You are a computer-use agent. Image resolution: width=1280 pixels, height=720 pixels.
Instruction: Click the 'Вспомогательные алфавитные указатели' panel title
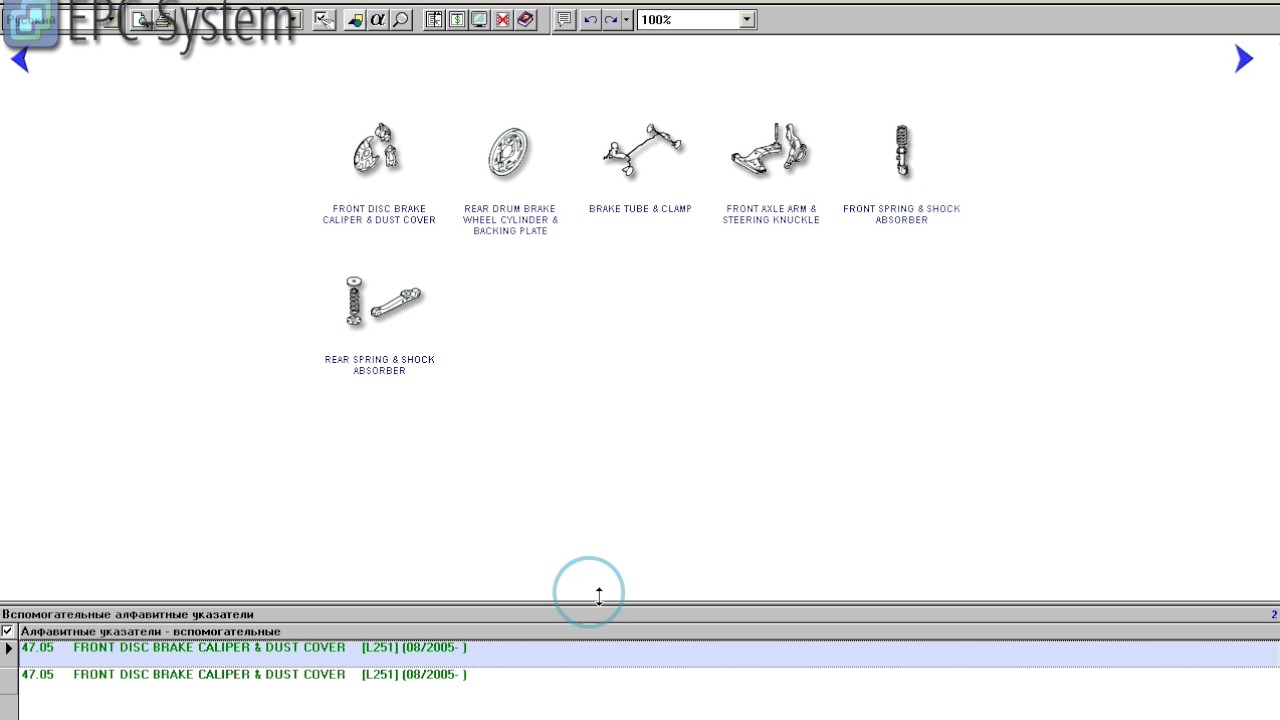click(x=128, y=615)
